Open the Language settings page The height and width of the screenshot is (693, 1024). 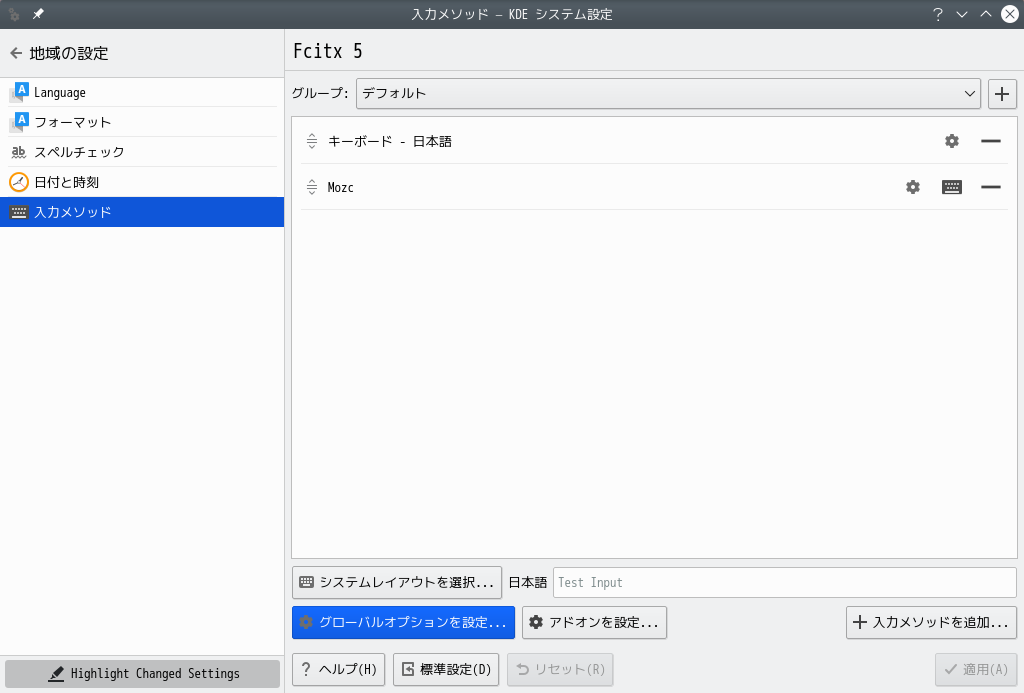(142, 92)
